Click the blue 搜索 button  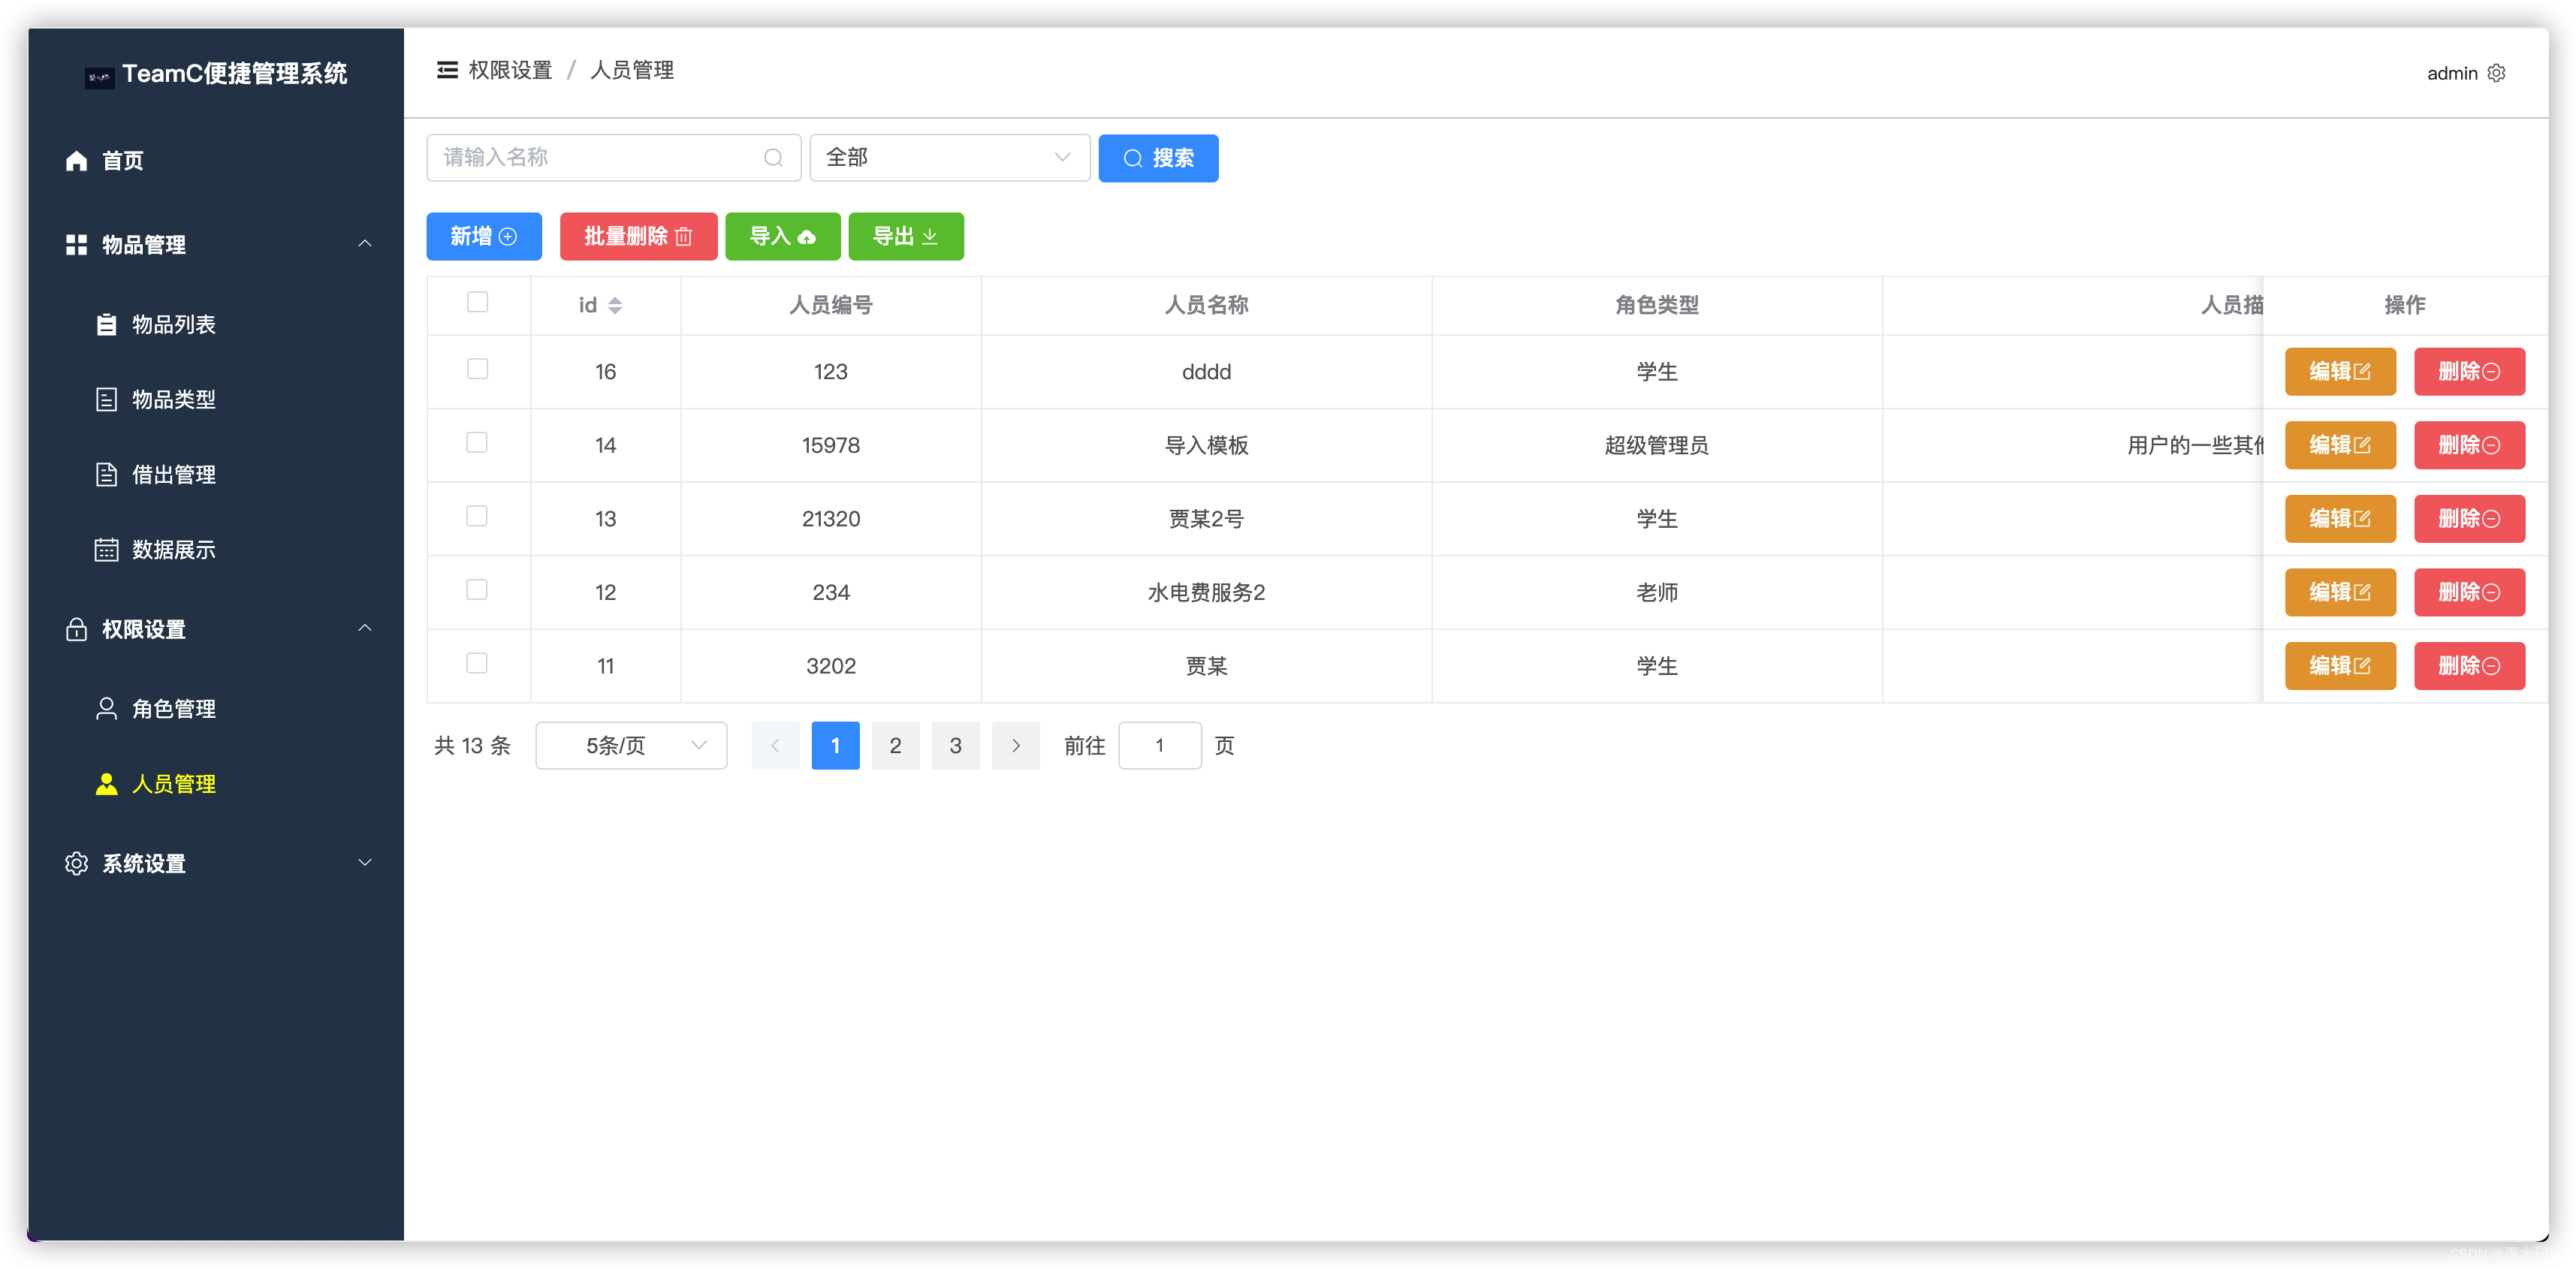tap(1158, 158)
